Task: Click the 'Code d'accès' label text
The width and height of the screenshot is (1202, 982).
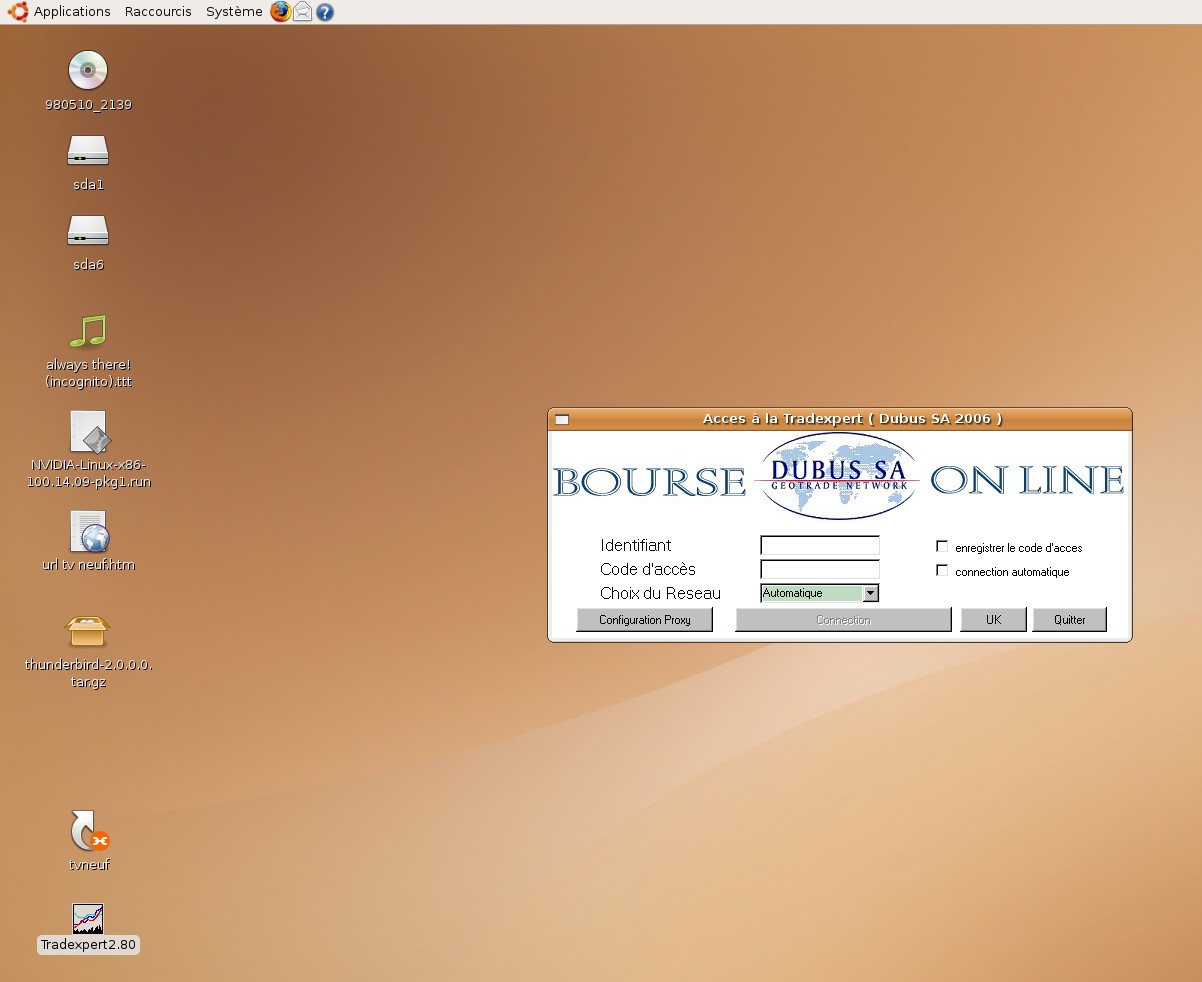Action: pyautogui.click(x=648, y=570)
